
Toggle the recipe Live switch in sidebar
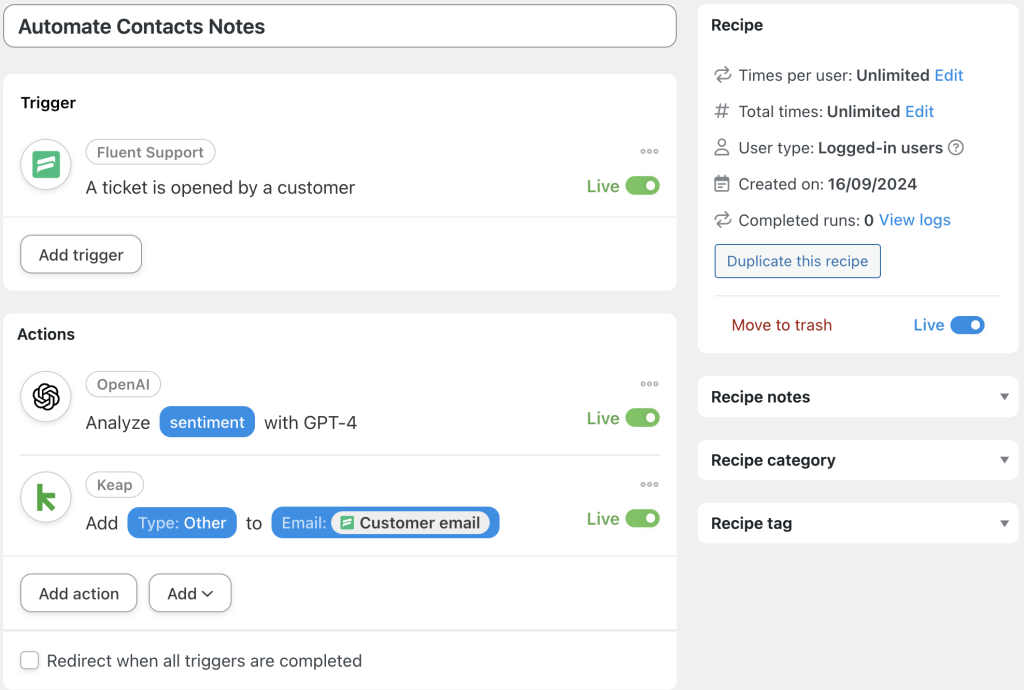(967, 325)
